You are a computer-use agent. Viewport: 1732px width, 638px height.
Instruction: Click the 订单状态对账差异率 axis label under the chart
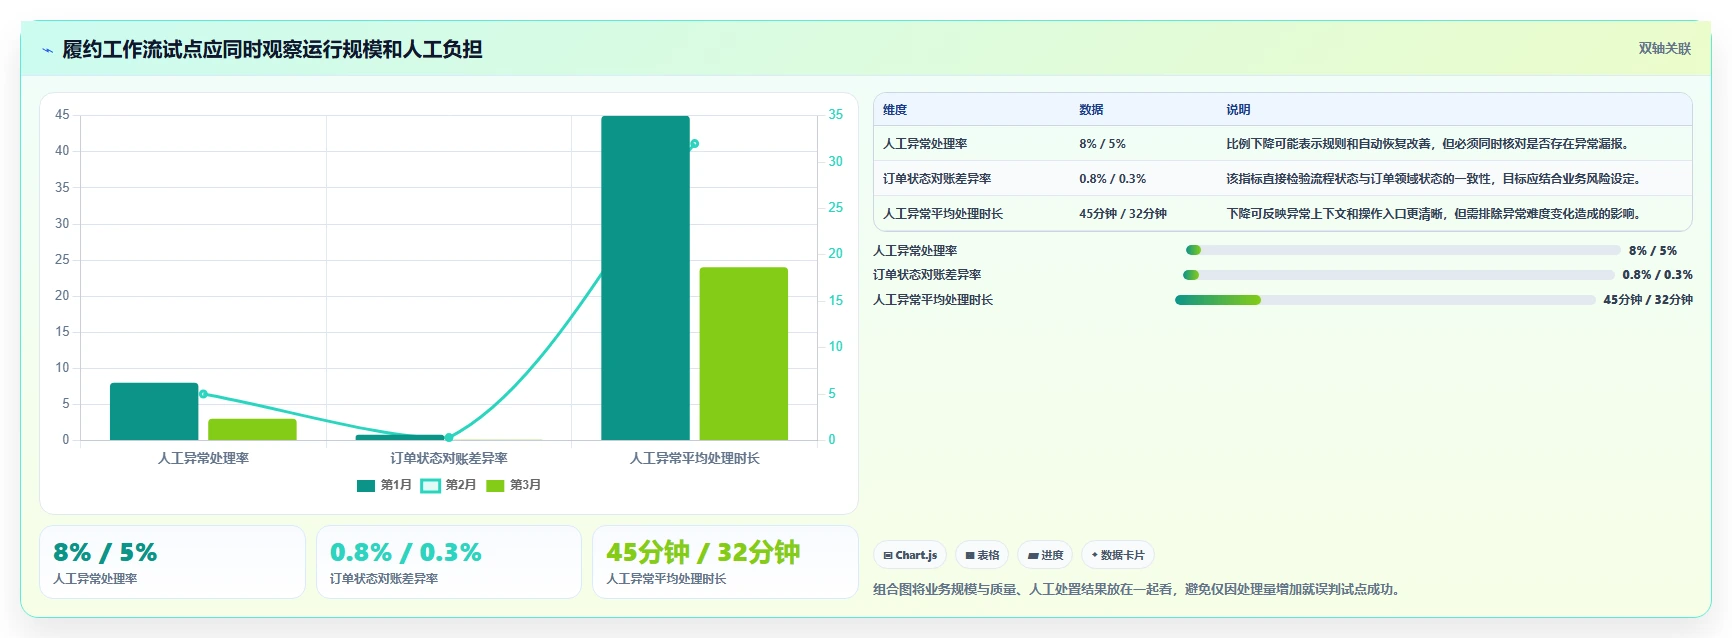click(449, 458)
